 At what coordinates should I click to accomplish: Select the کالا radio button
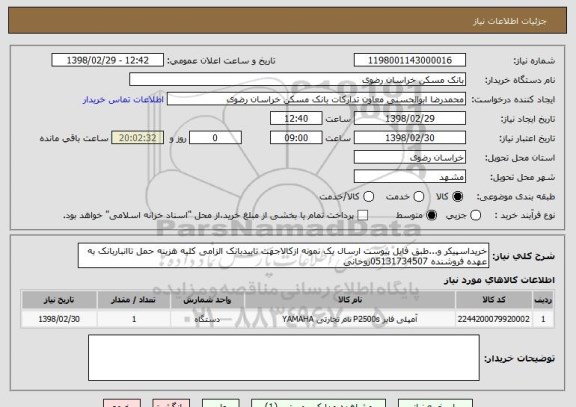pos(457,197)
